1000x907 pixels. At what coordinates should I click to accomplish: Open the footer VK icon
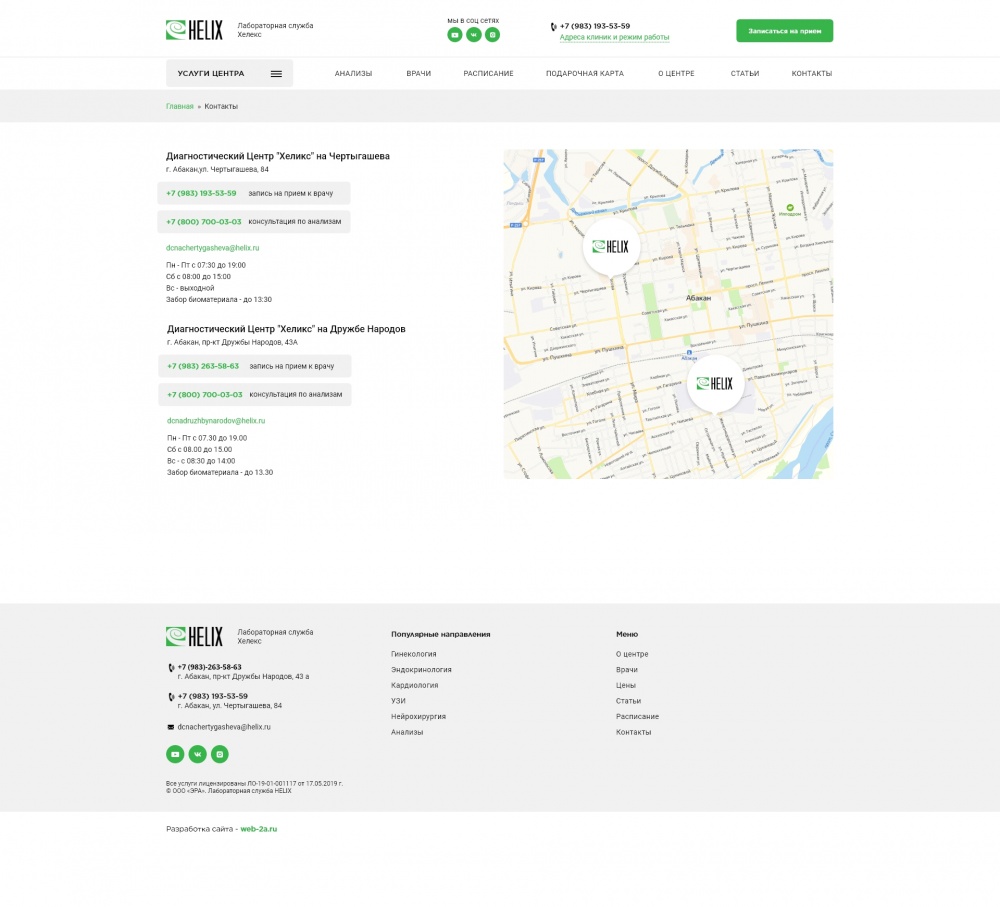(x=197, y=754)
